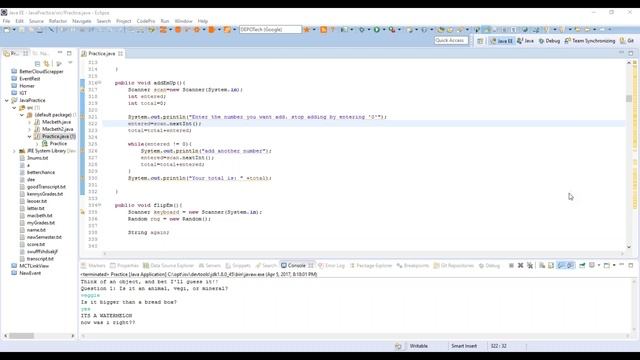
Task: Click the Run Last Tool external tools icon
Action: pos(392,29)
